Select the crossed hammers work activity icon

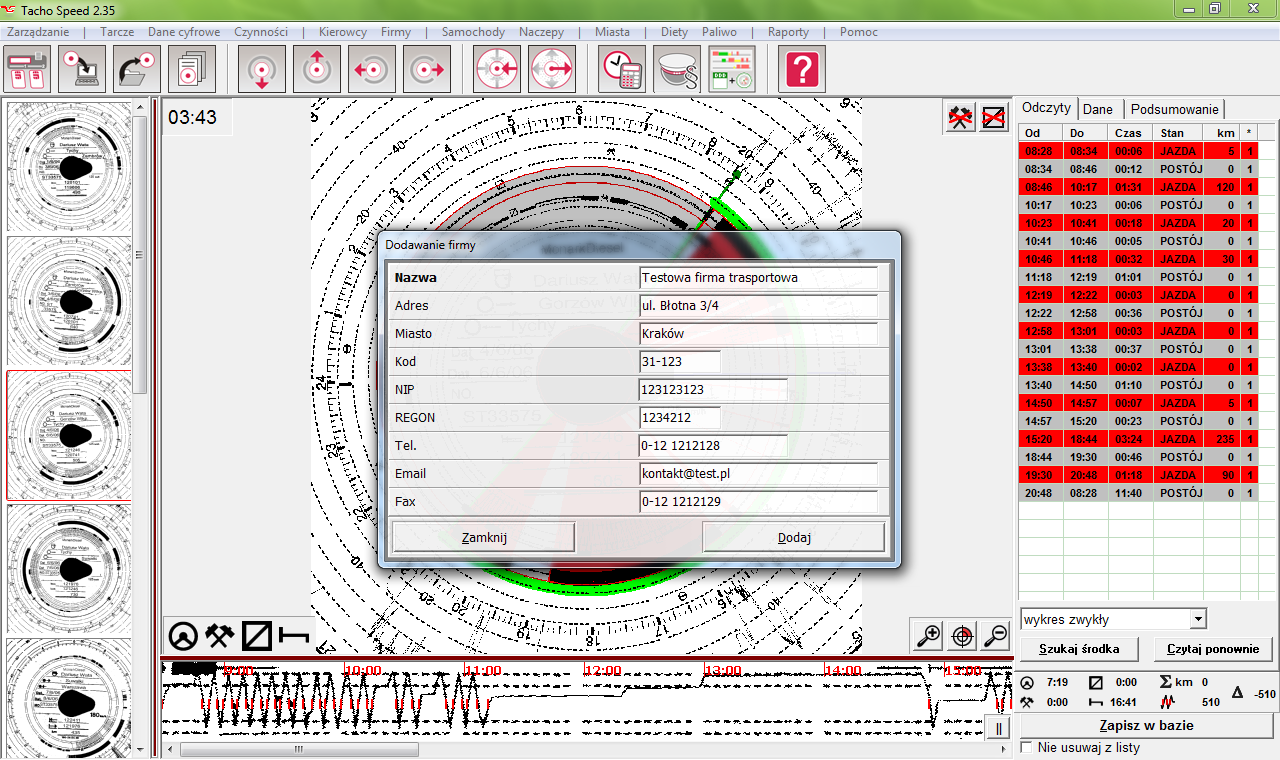point(220,635)
